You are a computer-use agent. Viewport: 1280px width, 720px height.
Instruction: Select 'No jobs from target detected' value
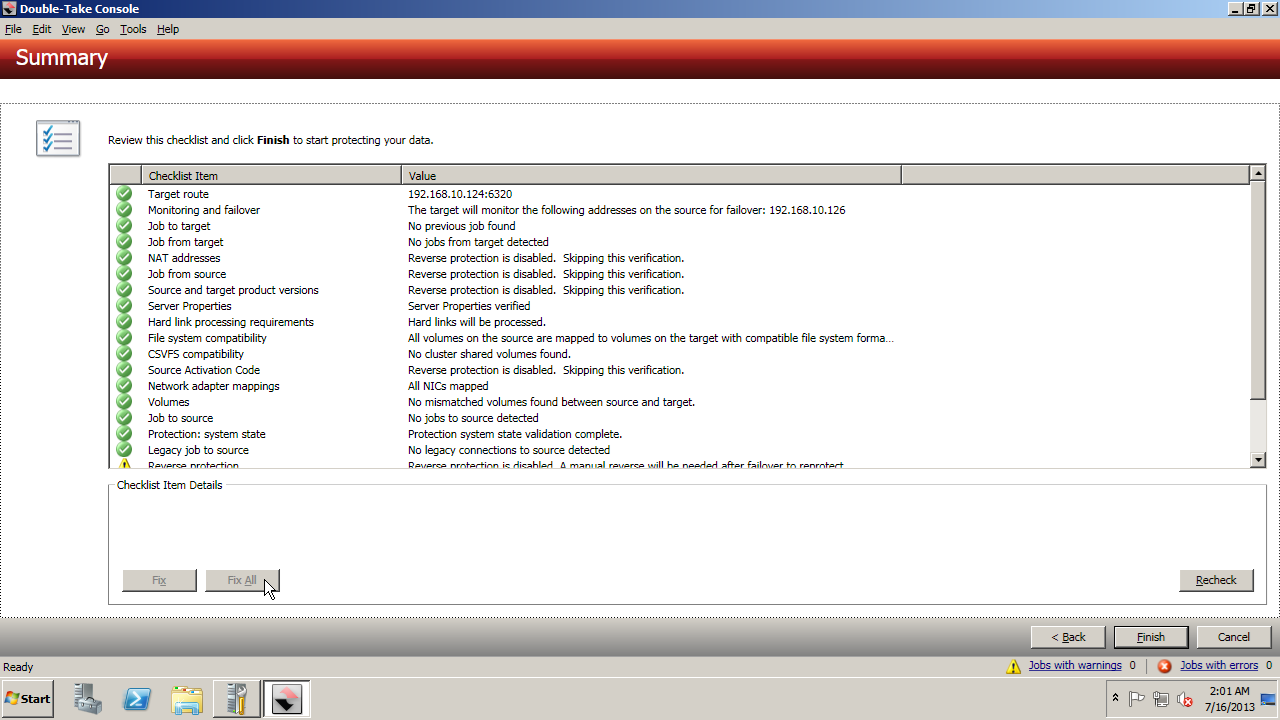[478, 242]
